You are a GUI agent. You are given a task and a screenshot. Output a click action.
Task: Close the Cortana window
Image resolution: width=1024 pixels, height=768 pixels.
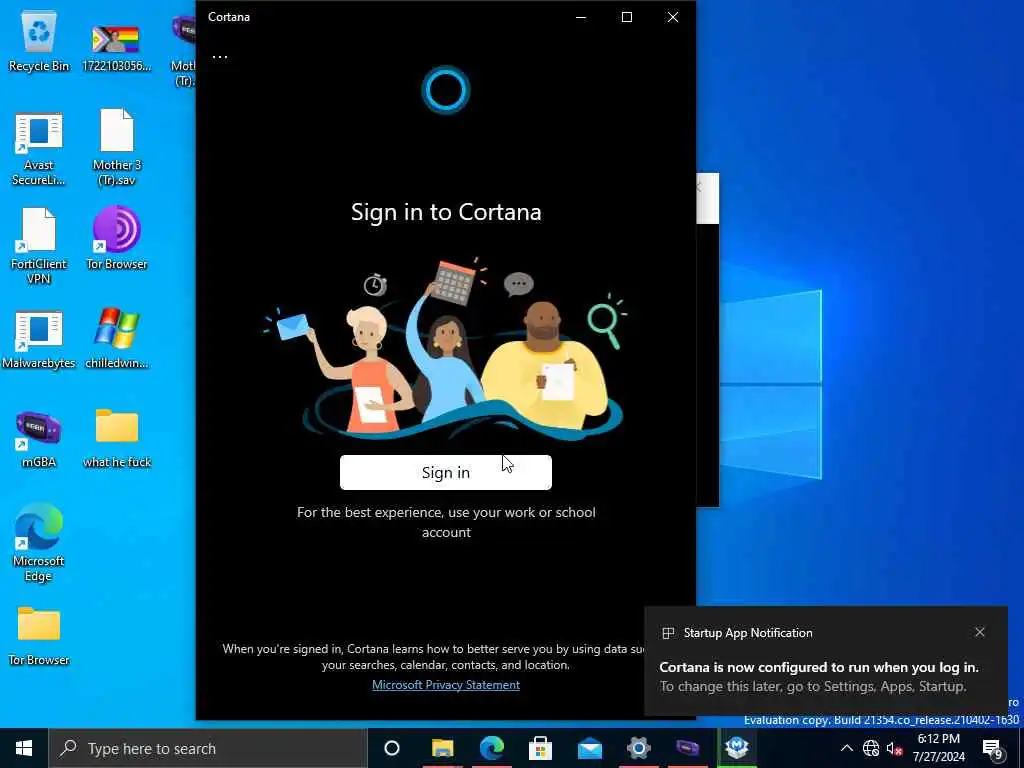click(x=673, y=17)
